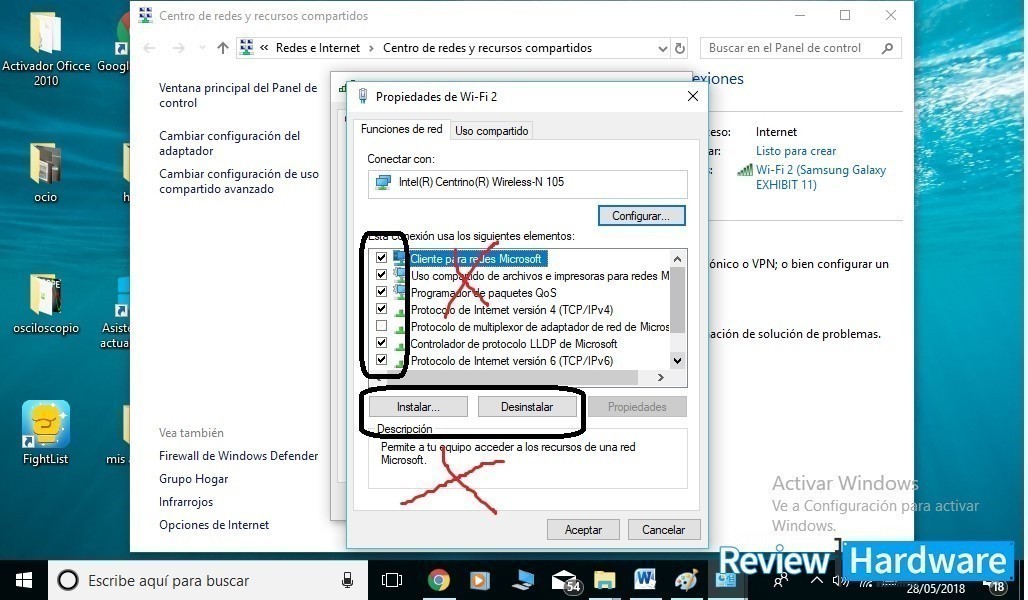Open the volume control in the tray

click(x=840, y=580)
